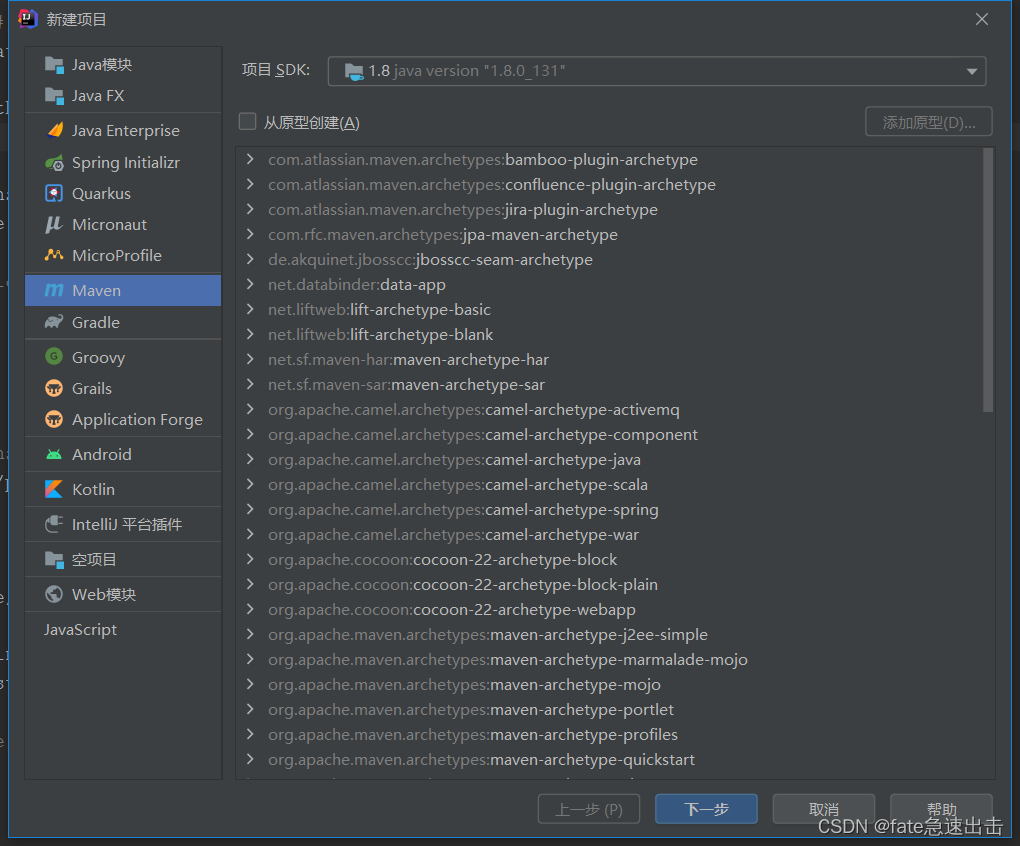Expand jbosscc-seam-archetype node

[x=250, y=259]
